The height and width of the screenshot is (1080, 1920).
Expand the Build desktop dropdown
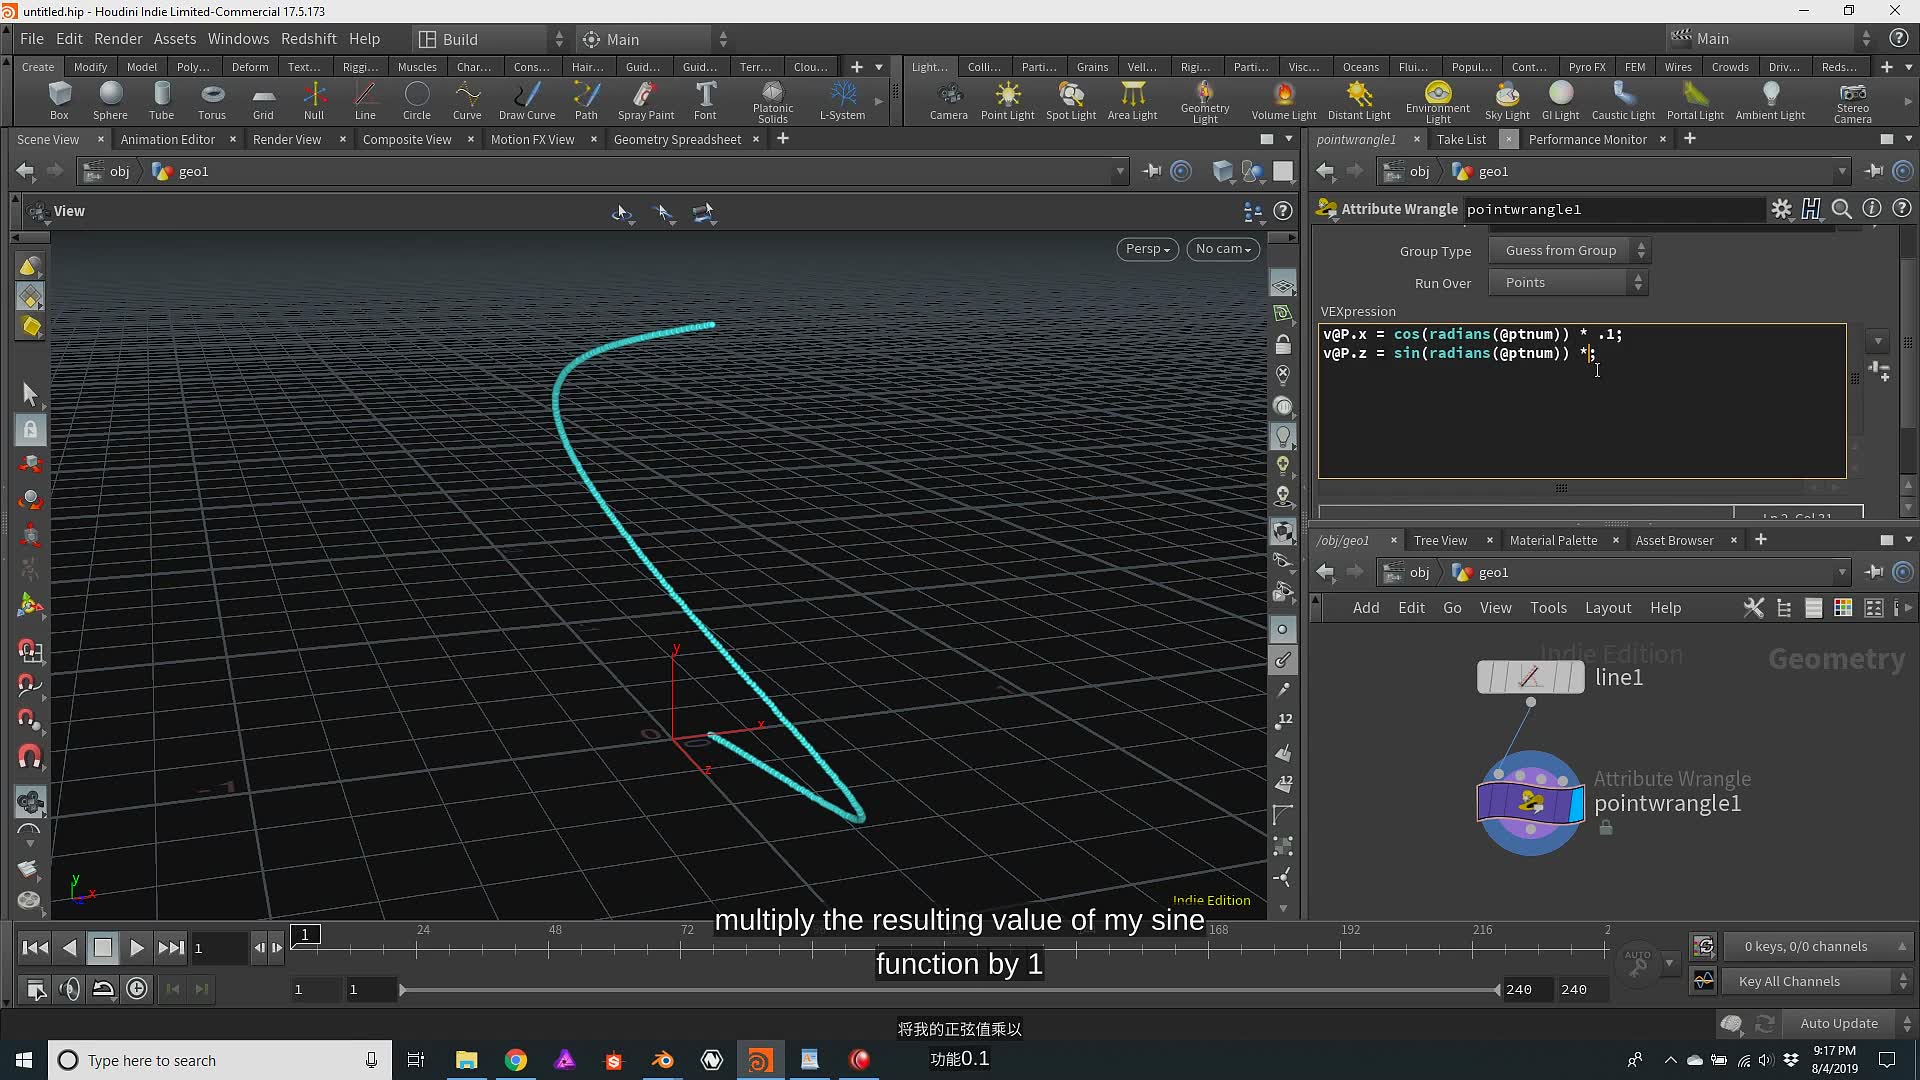(x=491, y=39)
